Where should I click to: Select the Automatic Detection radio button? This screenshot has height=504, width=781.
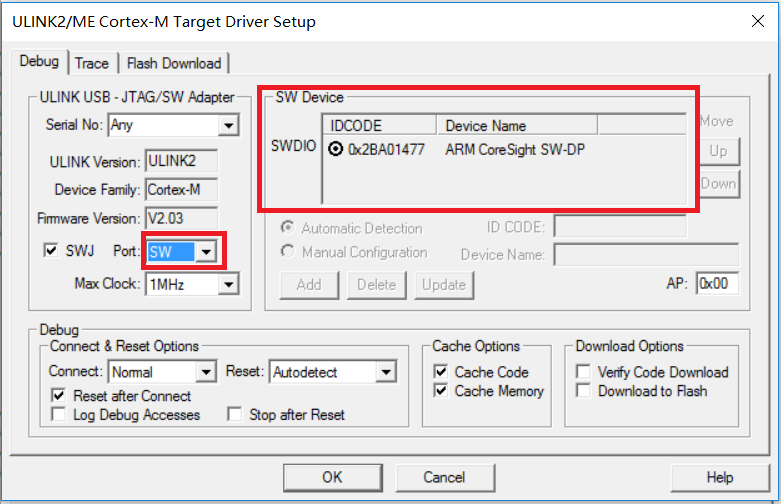[x=287, y=228]
